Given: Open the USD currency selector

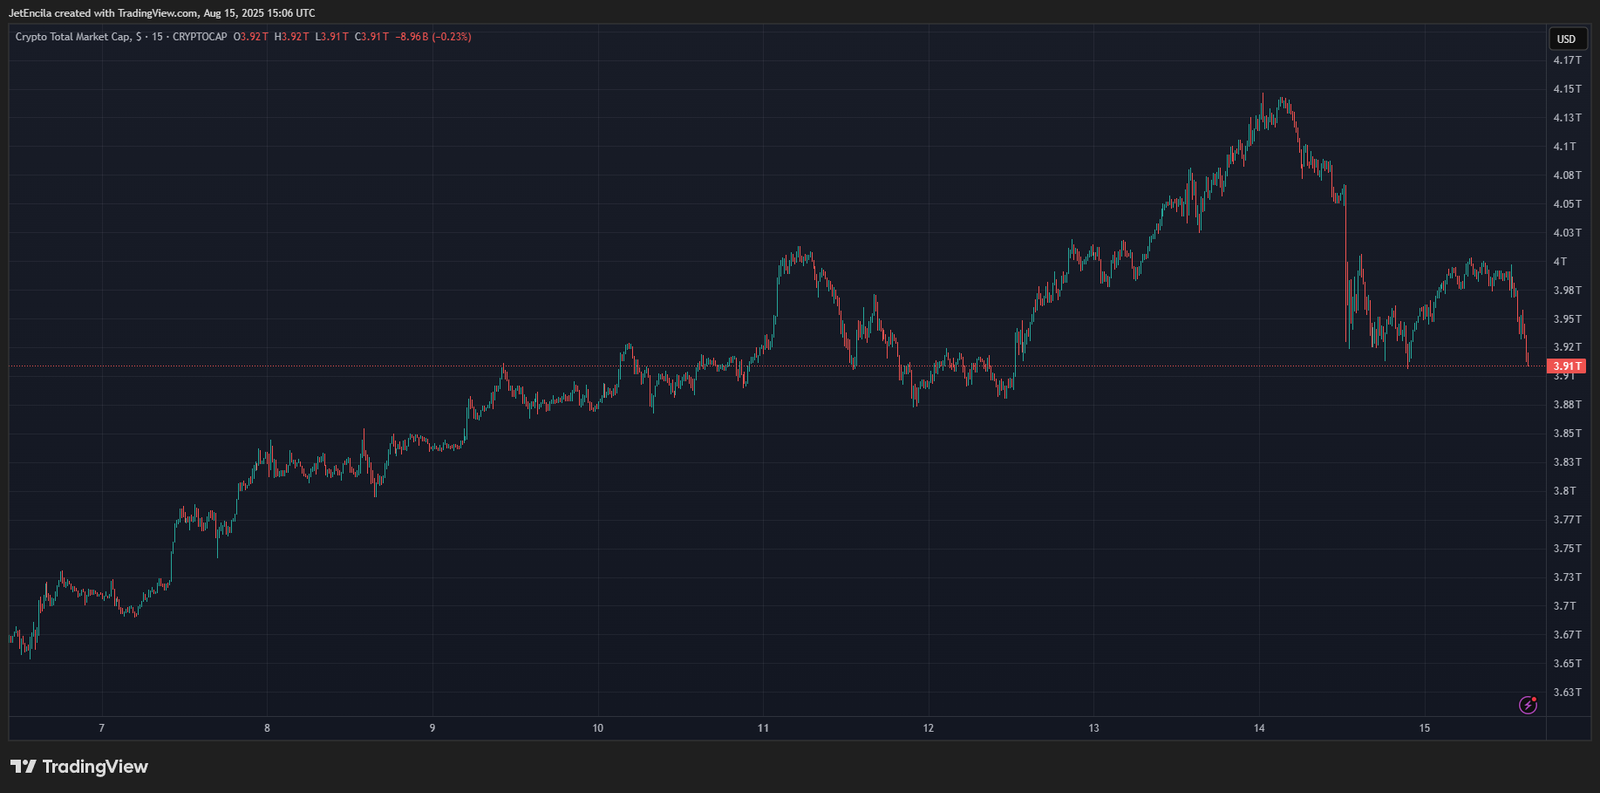Looking at the screenshot, I should coord(1566,39).
